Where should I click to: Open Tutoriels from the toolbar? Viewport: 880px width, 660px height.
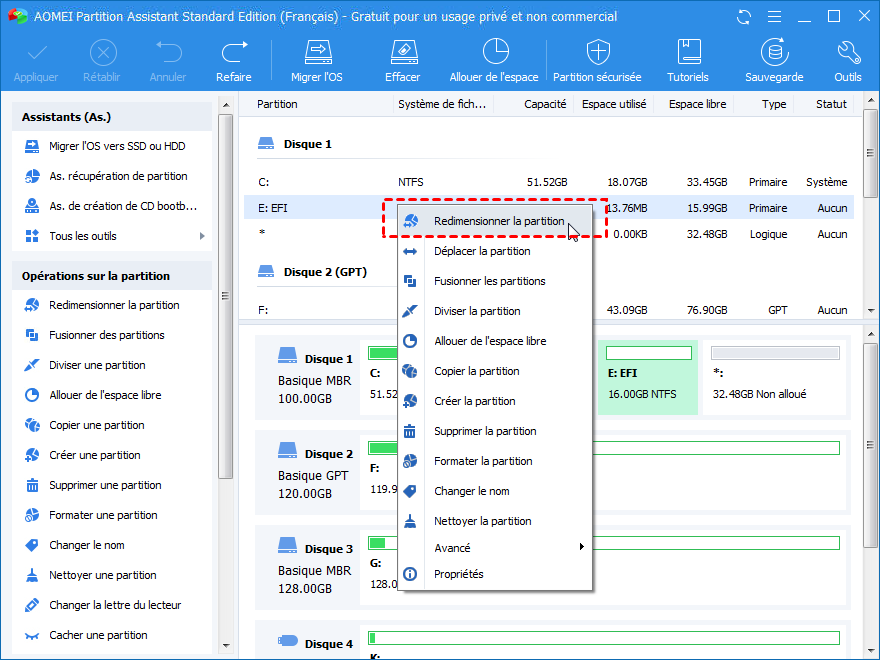point(688,53)
